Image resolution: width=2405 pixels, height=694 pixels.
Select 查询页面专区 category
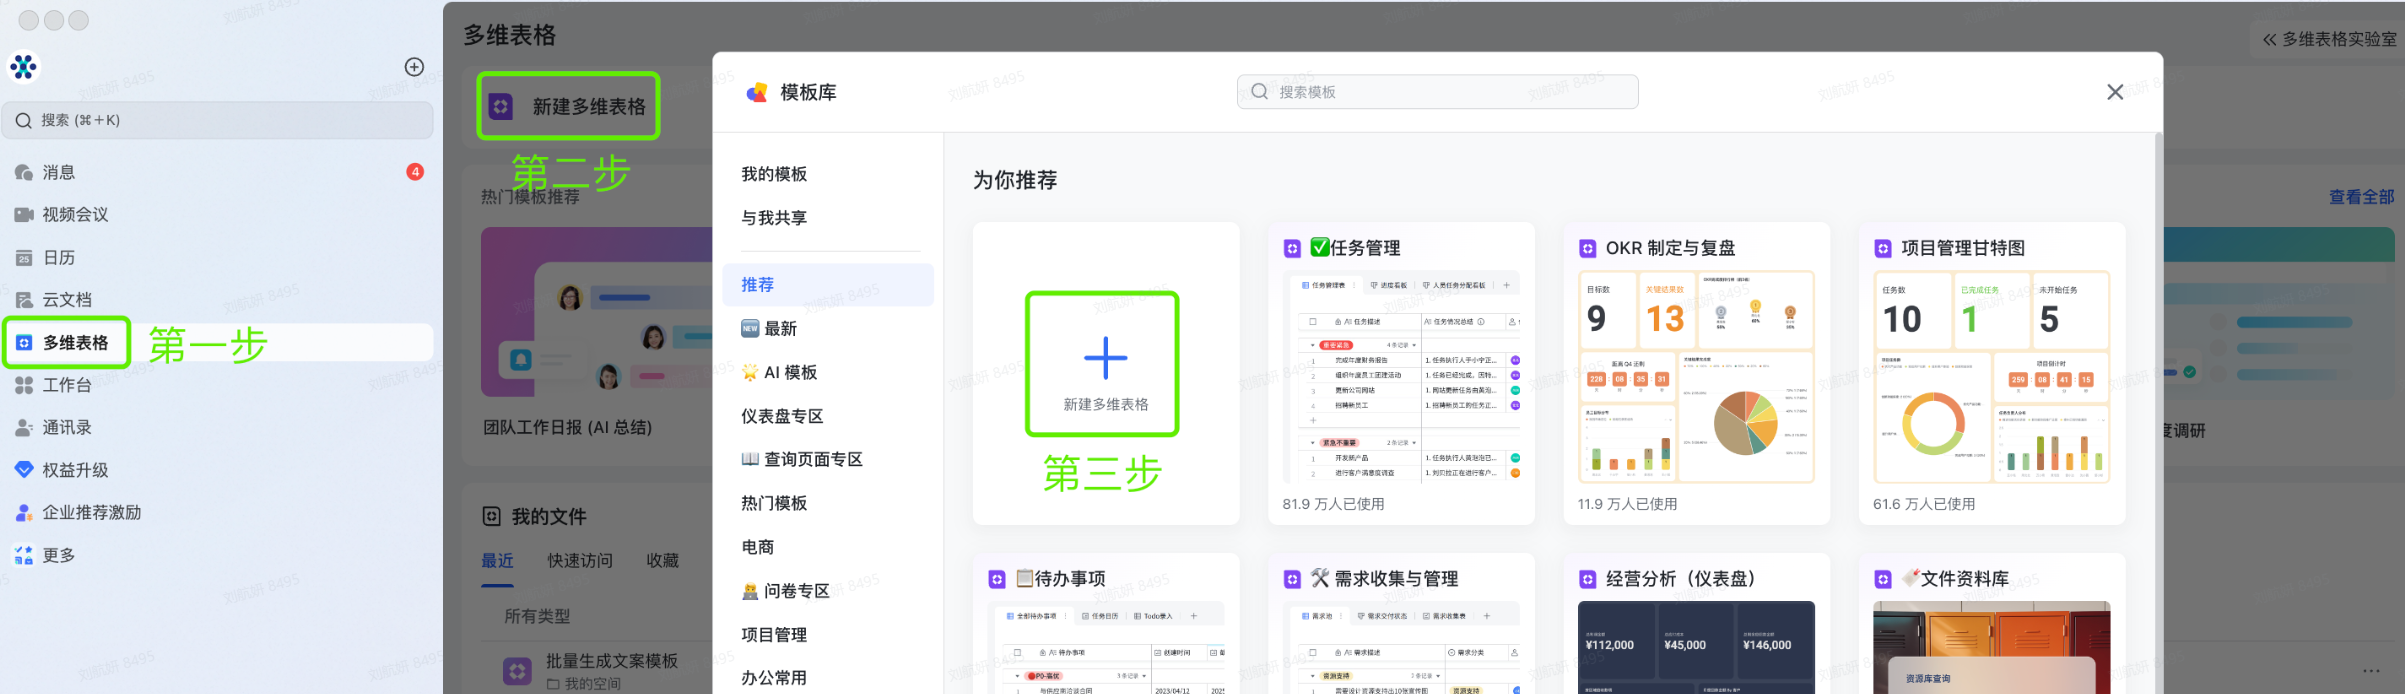(x=828, y=459)
